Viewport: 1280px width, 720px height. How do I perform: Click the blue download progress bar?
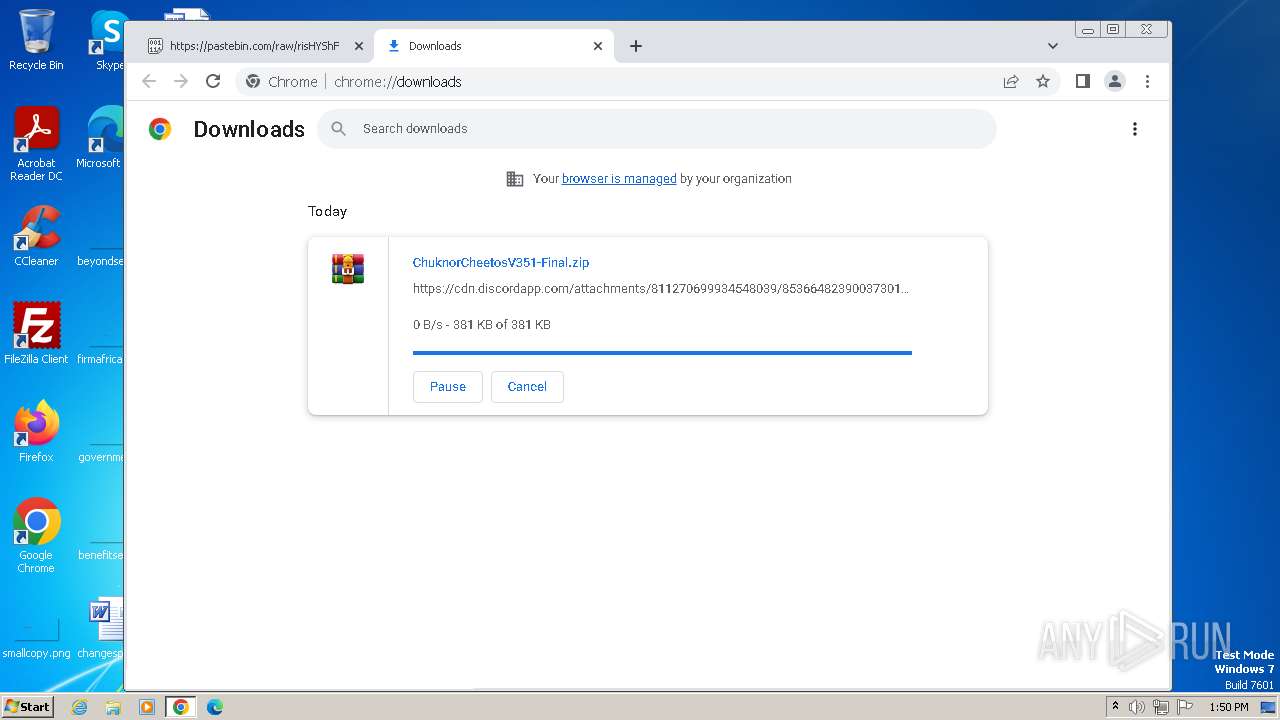pyautogui.click(x=662, y=353)
